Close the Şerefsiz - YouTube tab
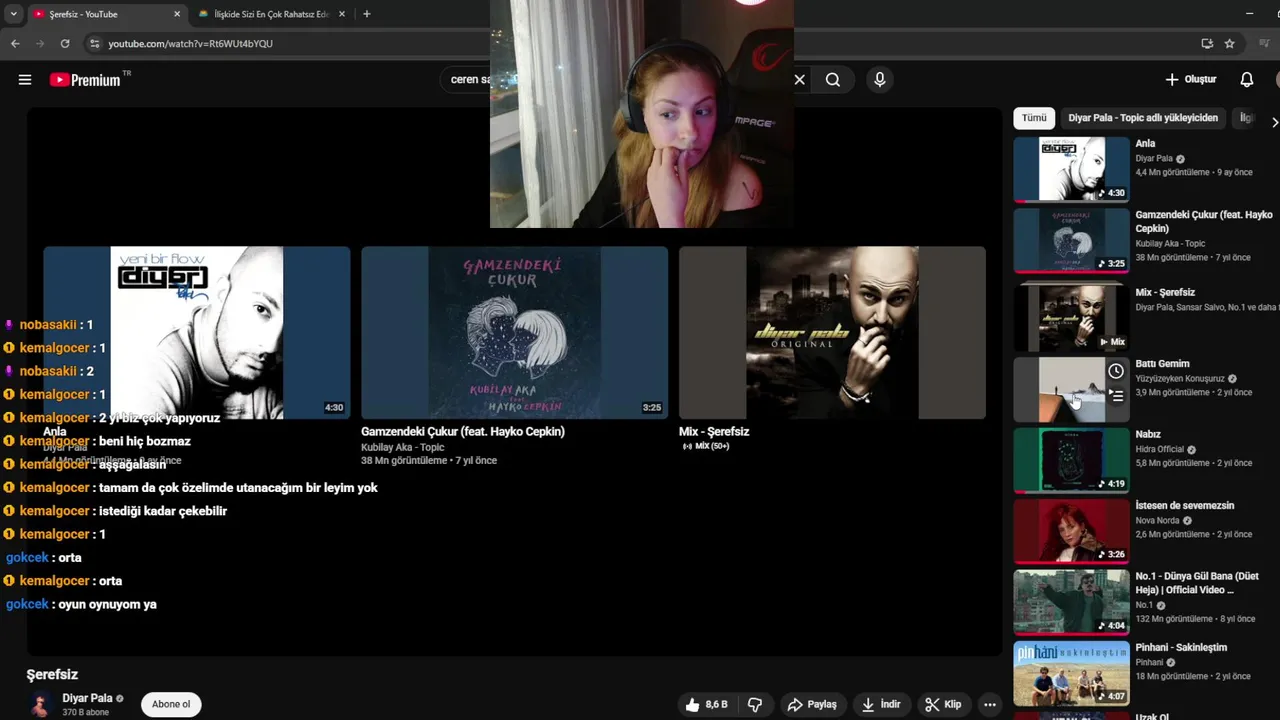Screen dimensions: 1280x720 177,14
